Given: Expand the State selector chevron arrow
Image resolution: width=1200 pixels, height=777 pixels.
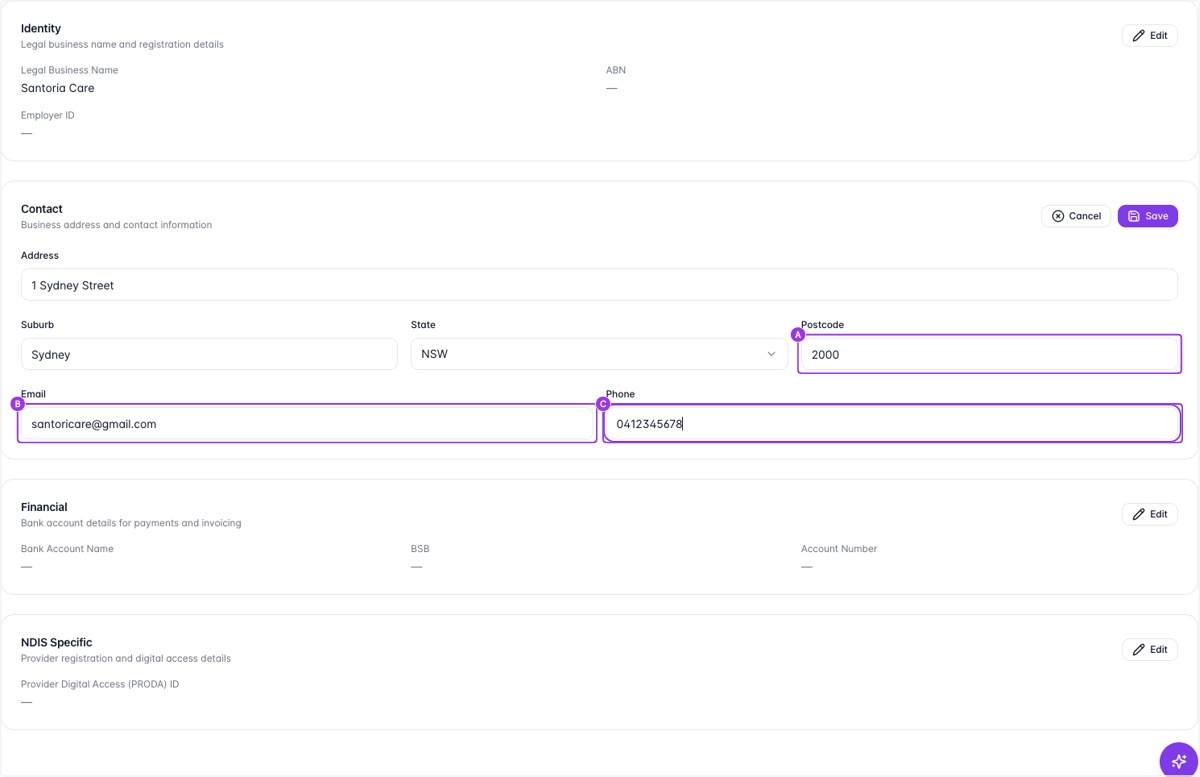Looking at the screenshot, I should [771, 354].
